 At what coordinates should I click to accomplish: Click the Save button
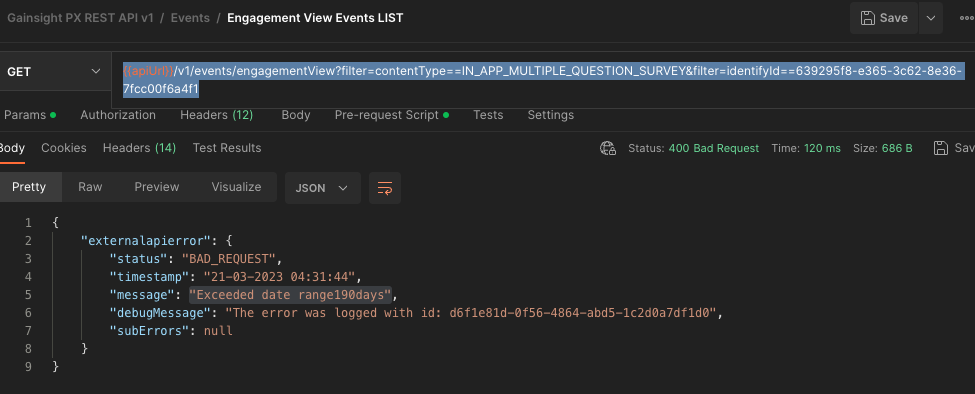point(884,18)
